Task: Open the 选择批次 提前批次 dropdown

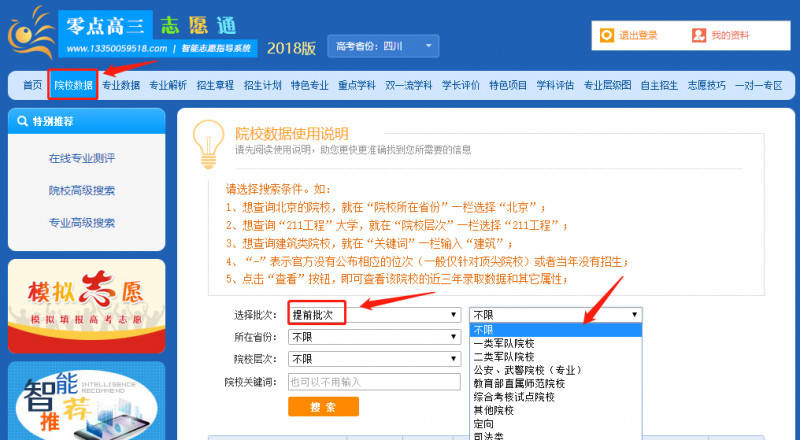Action: [374, 315]
